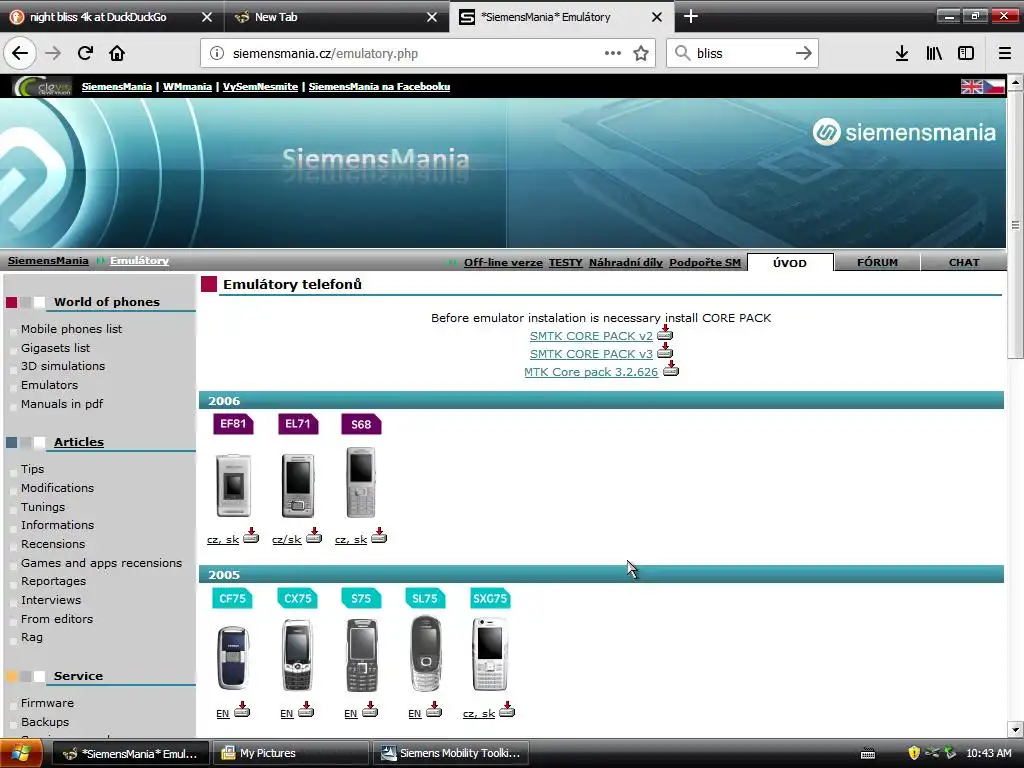Open SiemensMania na Facebooku link

coord(379,86)
